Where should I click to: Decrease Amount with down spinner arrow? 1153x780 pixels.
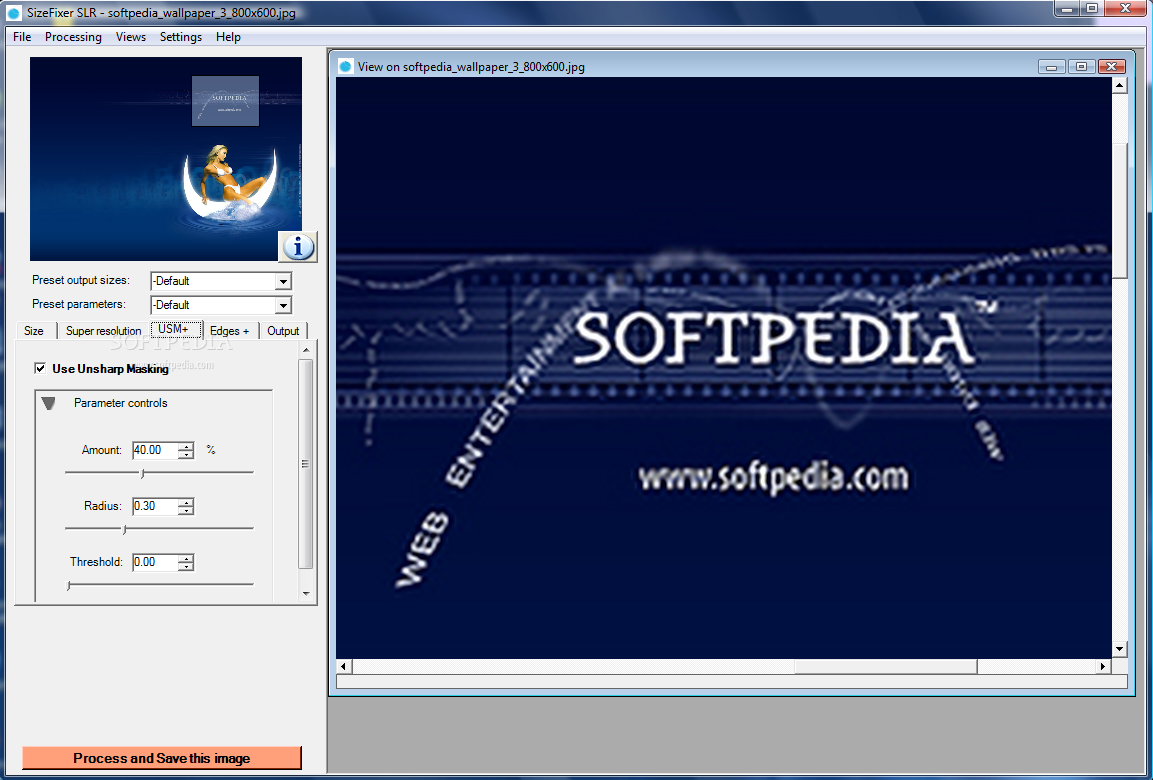tap(186, 455)
